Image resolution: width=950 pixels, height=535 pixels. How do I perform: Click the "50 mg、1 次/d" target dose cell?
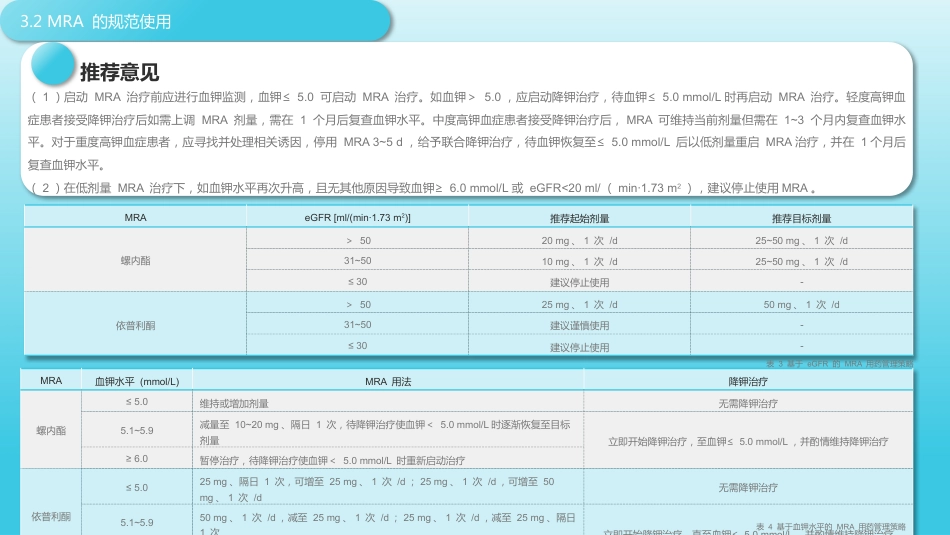coord(801,305)
